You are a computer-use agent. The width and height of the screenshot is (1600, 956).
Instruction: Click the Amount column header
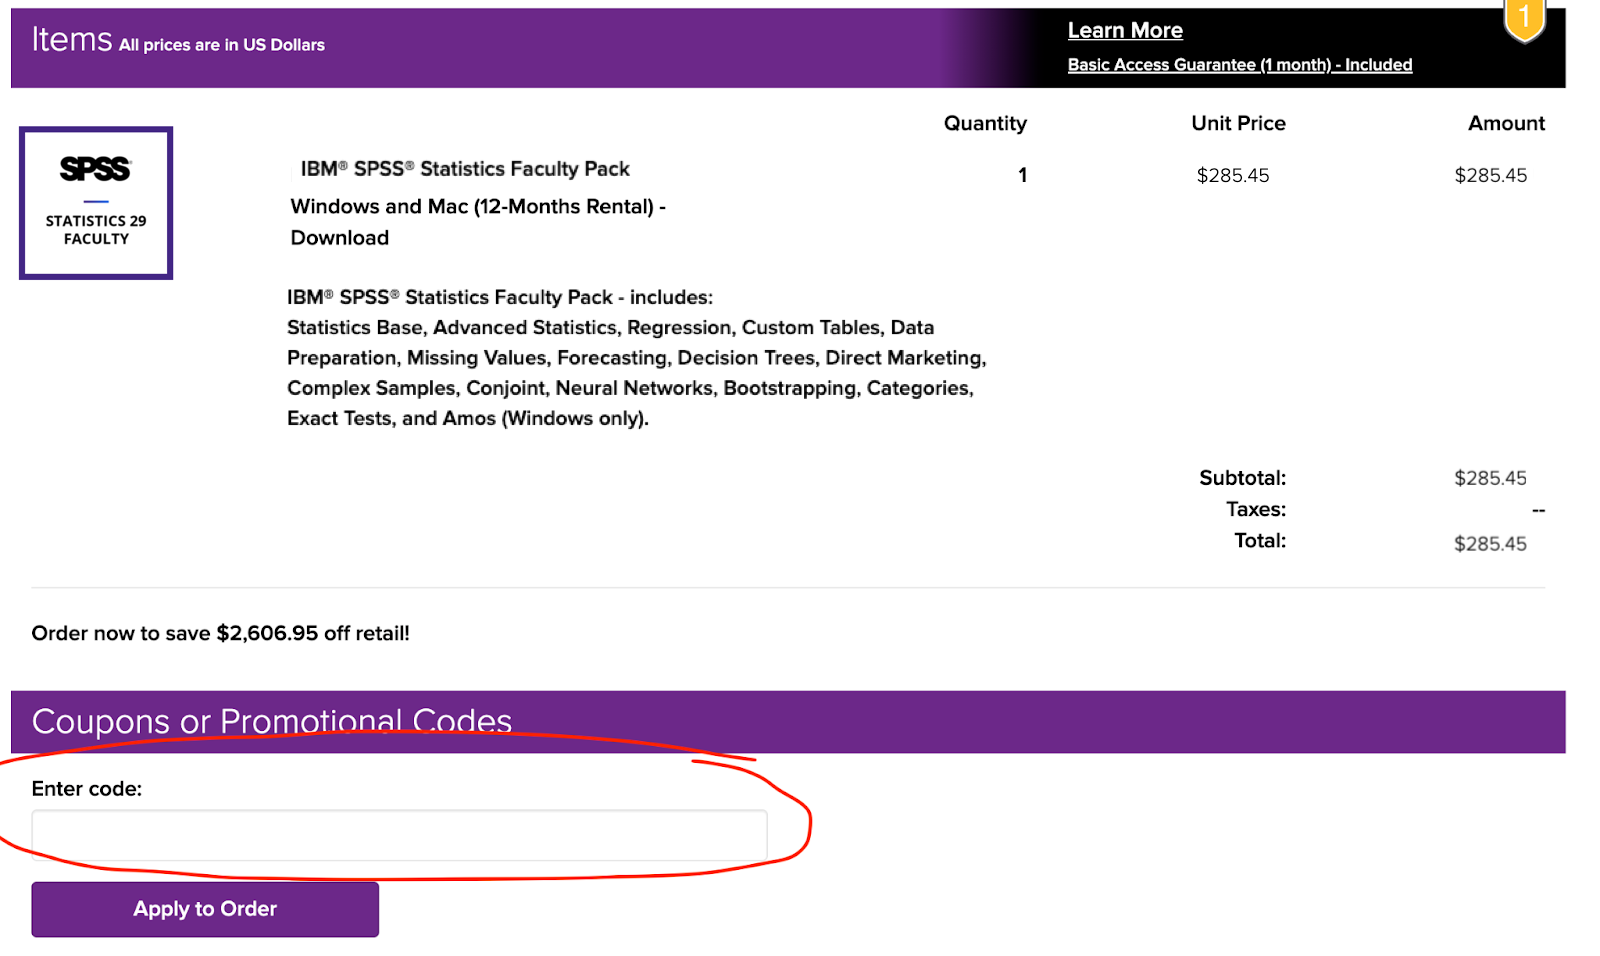[x=1506, y=124]
